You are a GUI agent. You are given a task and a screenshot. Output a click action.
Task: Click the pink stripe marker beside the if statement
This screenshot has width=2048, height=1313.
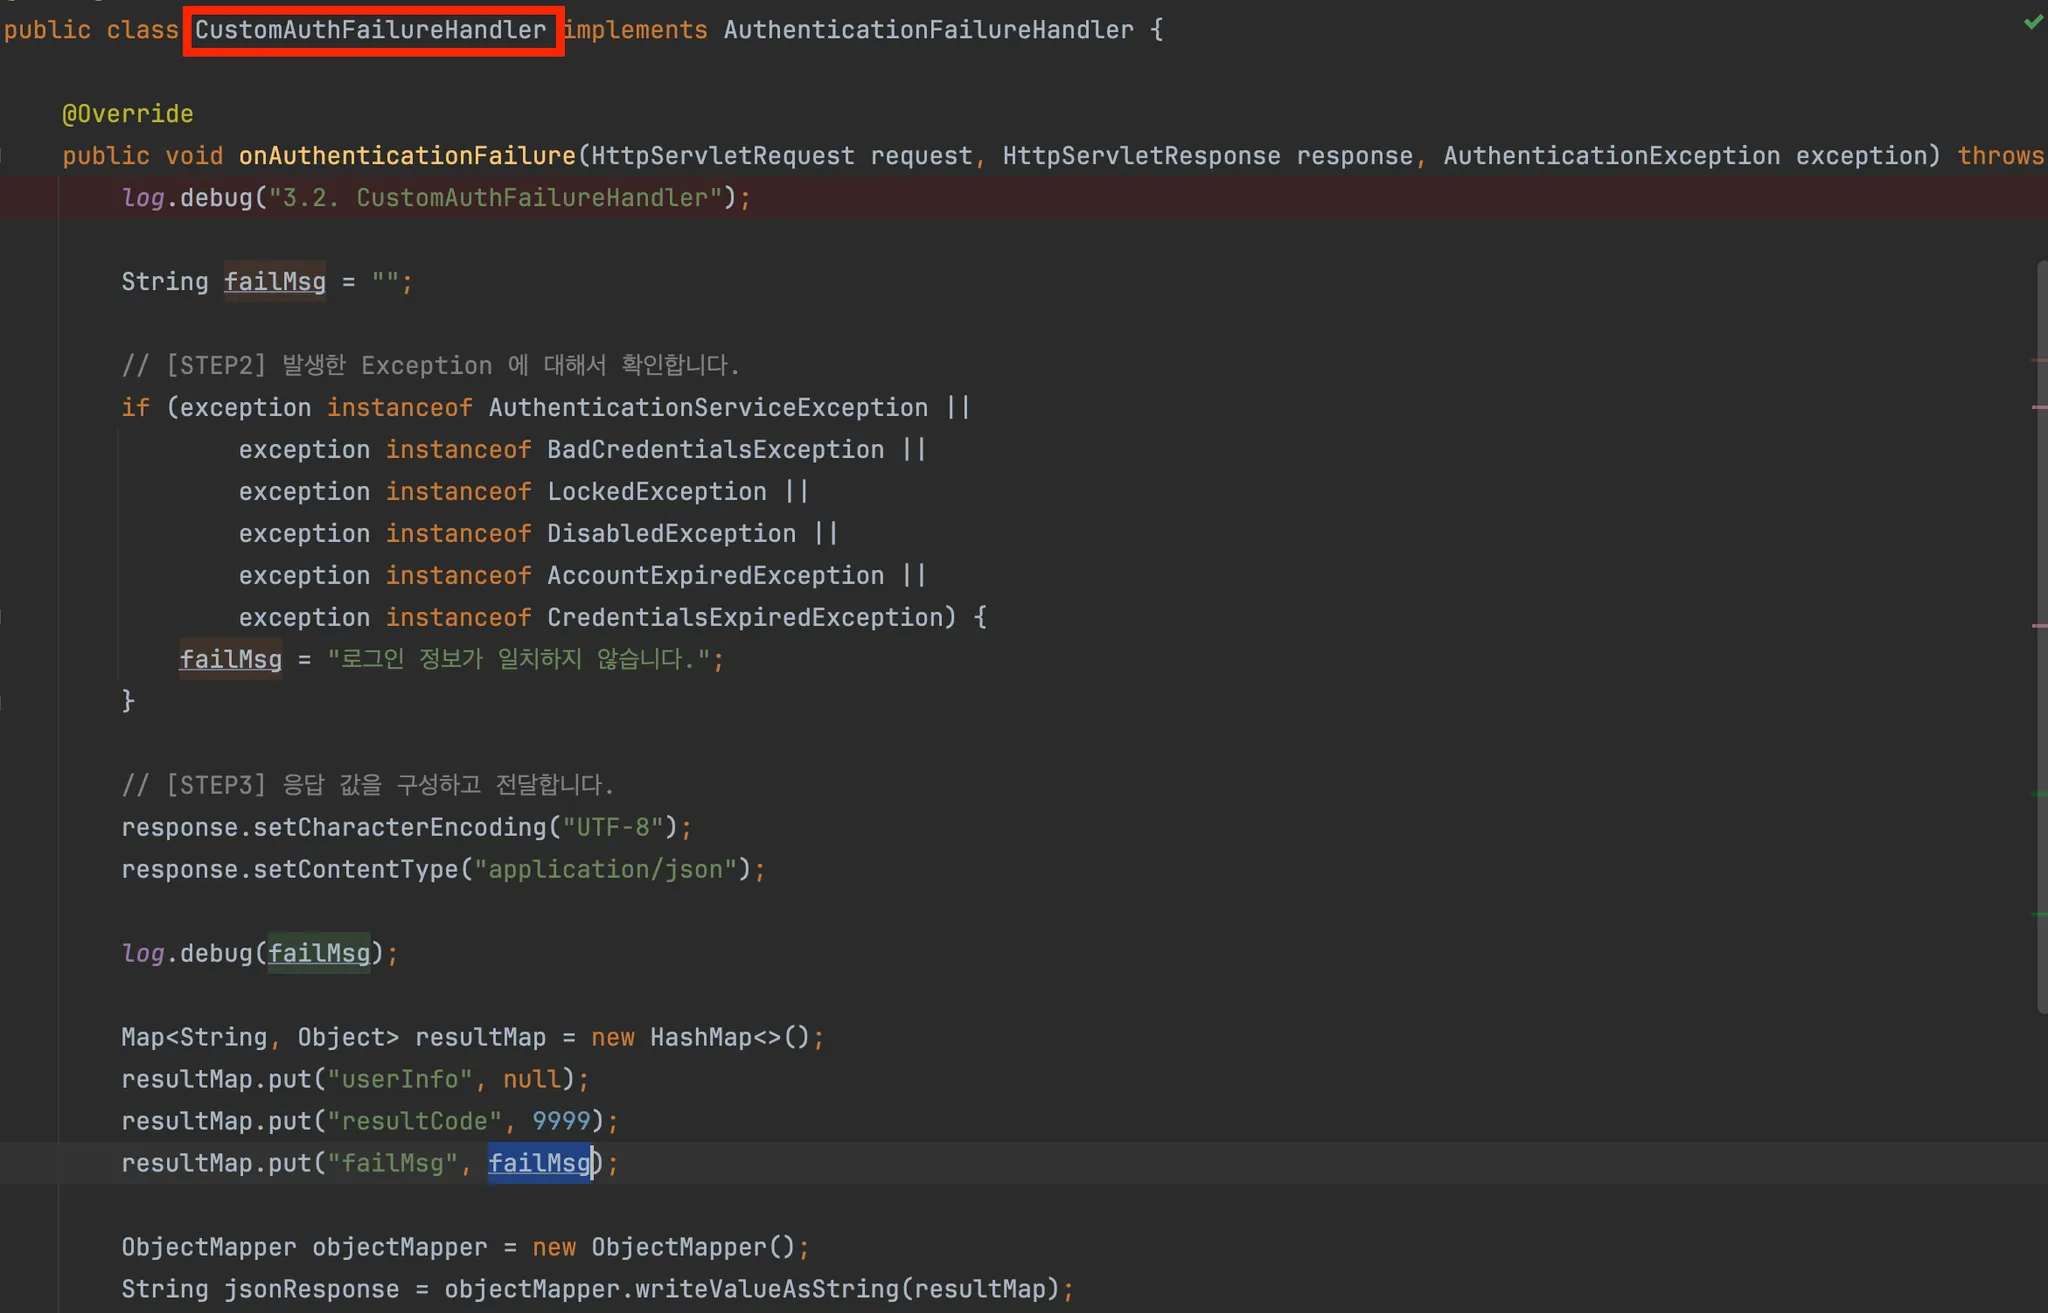tap(2039, 407)
